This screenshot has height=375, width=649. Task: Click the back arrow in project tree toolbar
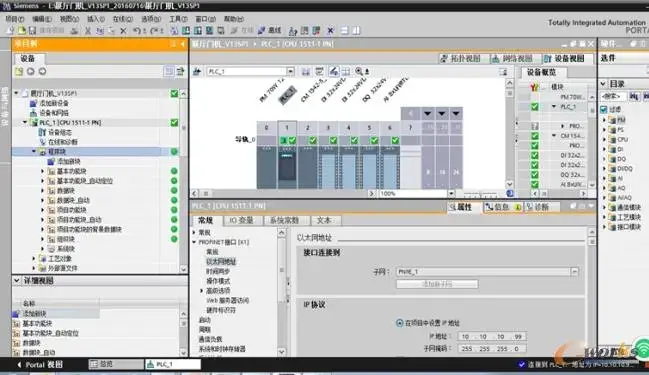(x=31, y=71)
